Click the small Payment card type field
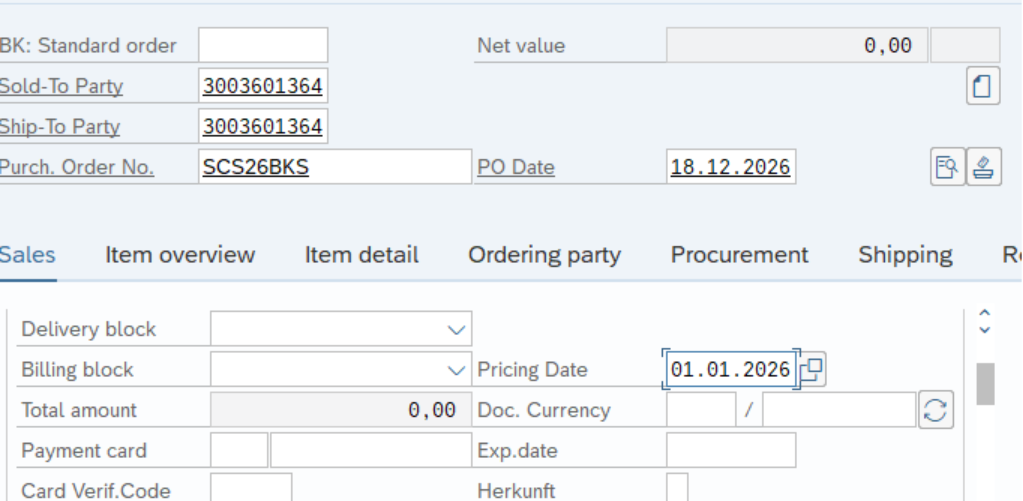 pyautogui.click(x=239, y=450)
